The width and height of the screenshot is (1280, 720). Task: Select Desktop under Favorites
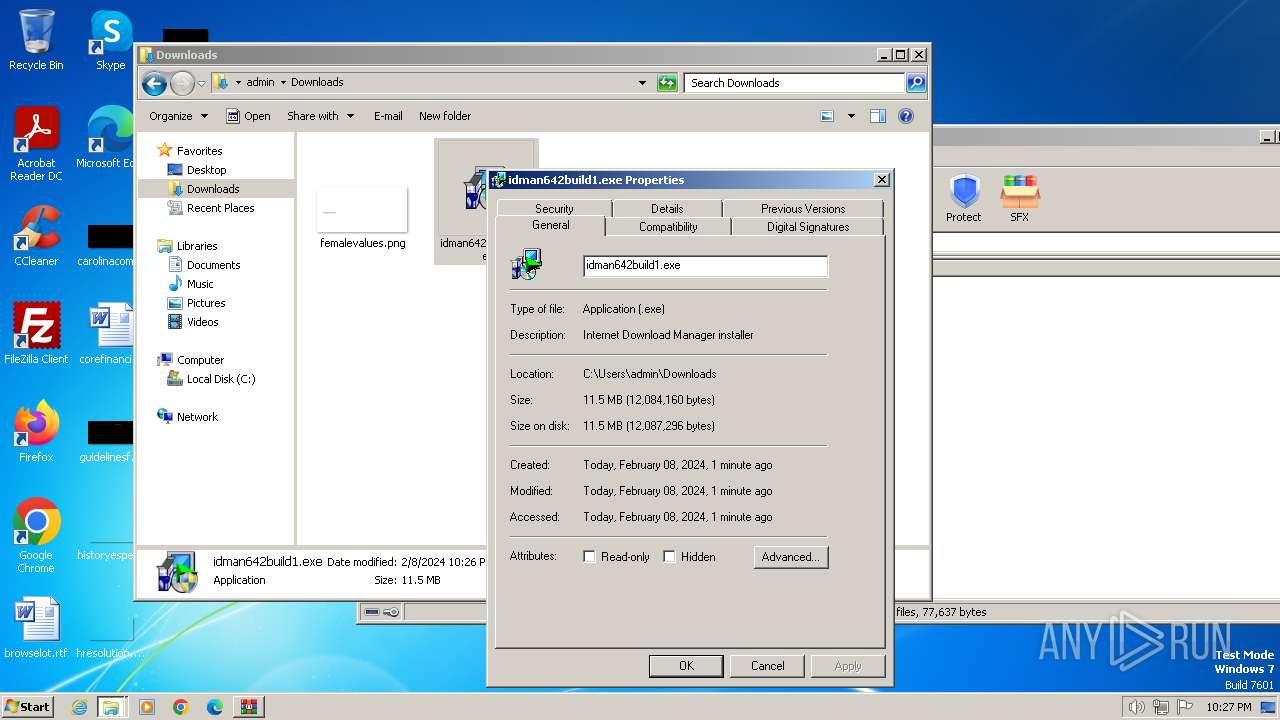(x=206, y=170)
